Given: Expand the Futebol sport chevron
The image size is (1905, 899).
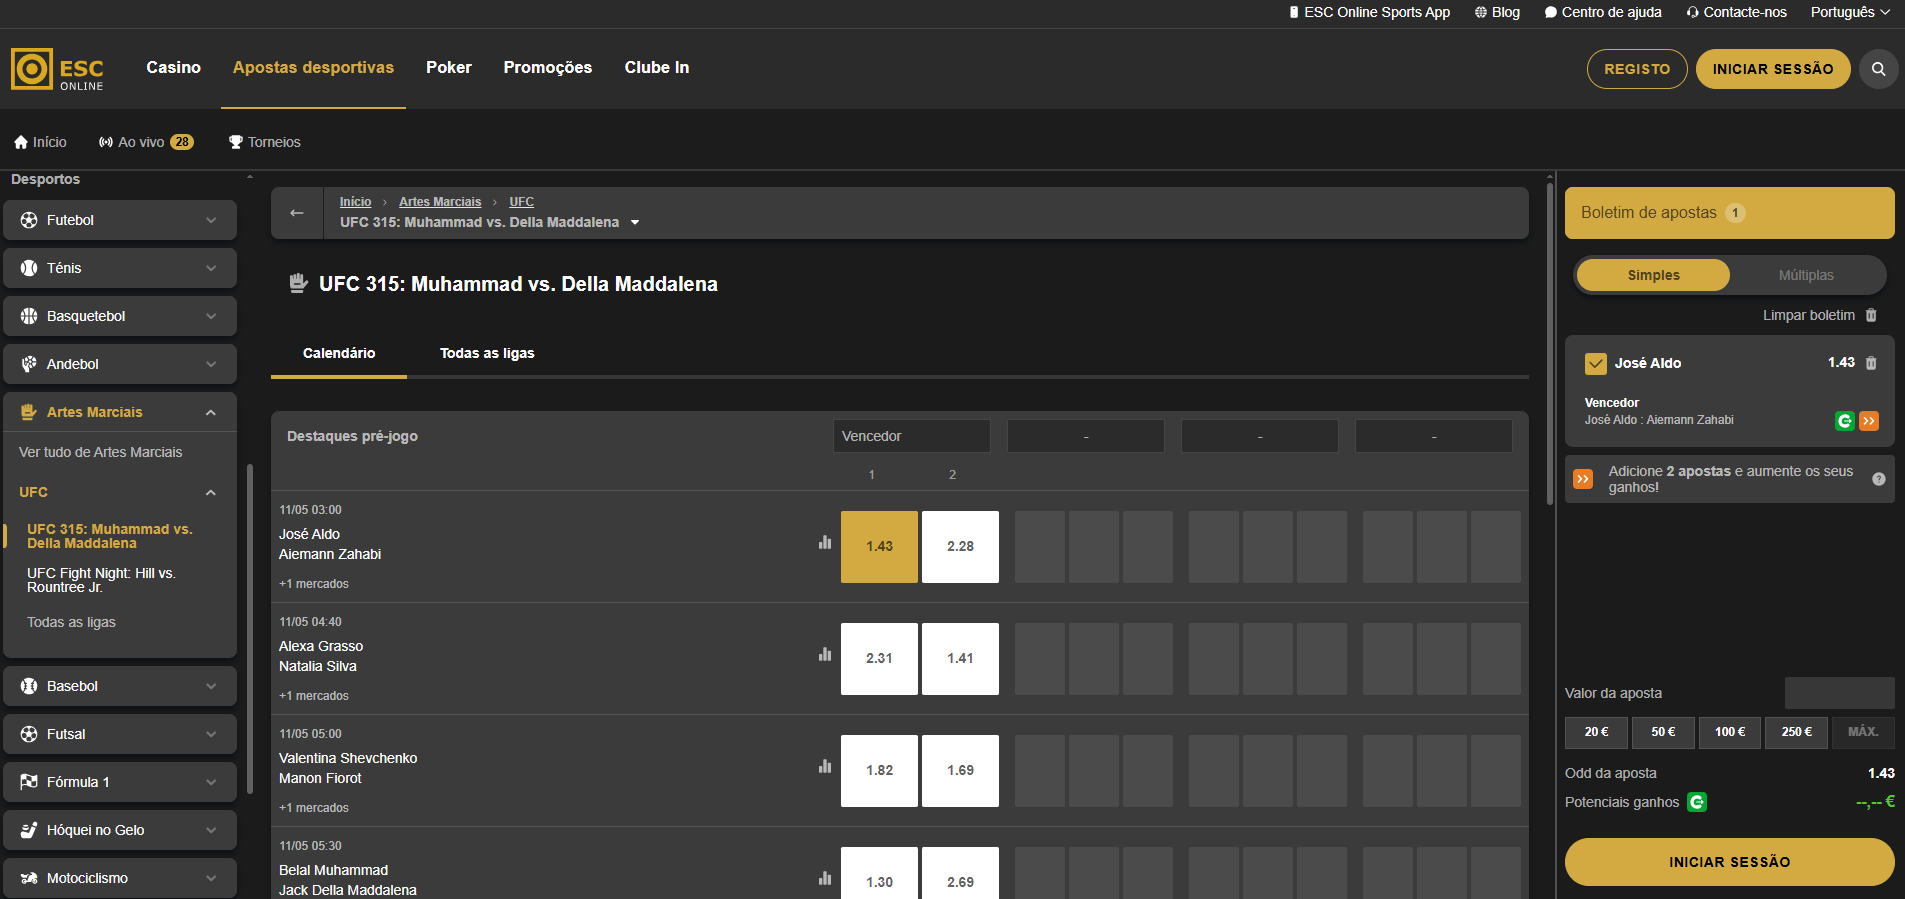Looking at the screenshot, I should 211,220.
